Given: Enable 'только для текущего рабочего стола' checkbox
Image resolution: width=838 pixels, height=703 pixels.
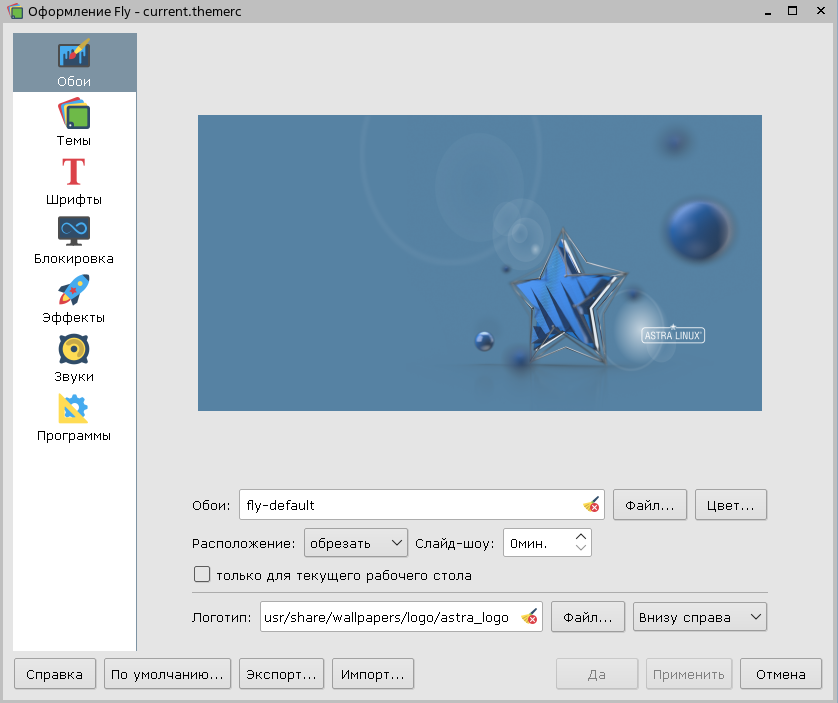Looking at the screenshot, I should (x=202, y=575).
